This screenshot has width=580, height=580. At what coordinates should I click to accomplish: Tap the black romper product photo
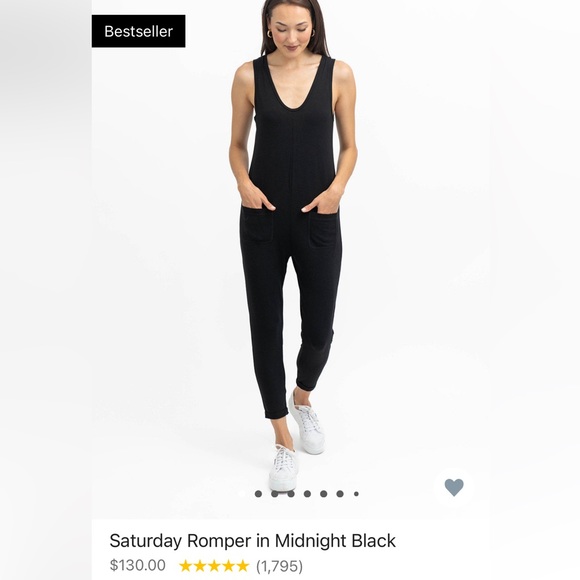[291, 237]
